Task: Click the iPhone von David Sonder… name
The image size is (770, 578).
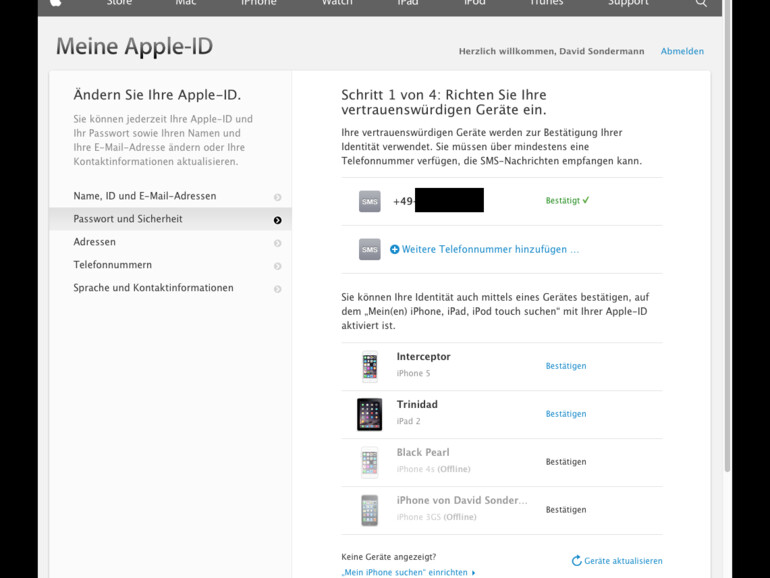Action: [462, 500]
